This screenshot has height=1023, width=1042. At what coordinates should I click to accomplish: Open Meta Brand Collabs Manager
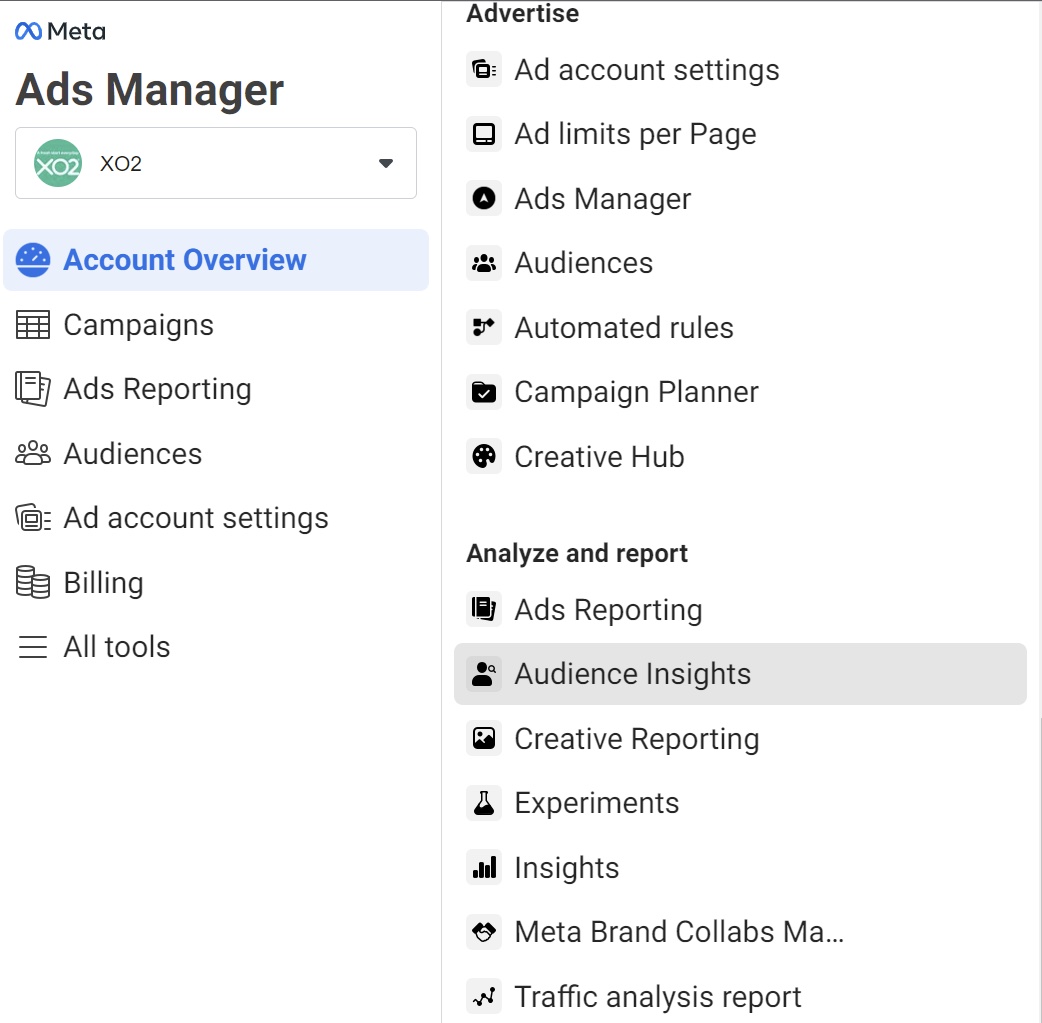coord(679,932)
